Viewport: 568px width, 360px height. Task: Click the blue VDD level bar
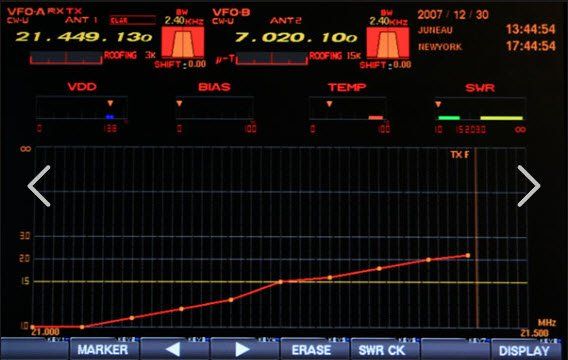point(110,117)
